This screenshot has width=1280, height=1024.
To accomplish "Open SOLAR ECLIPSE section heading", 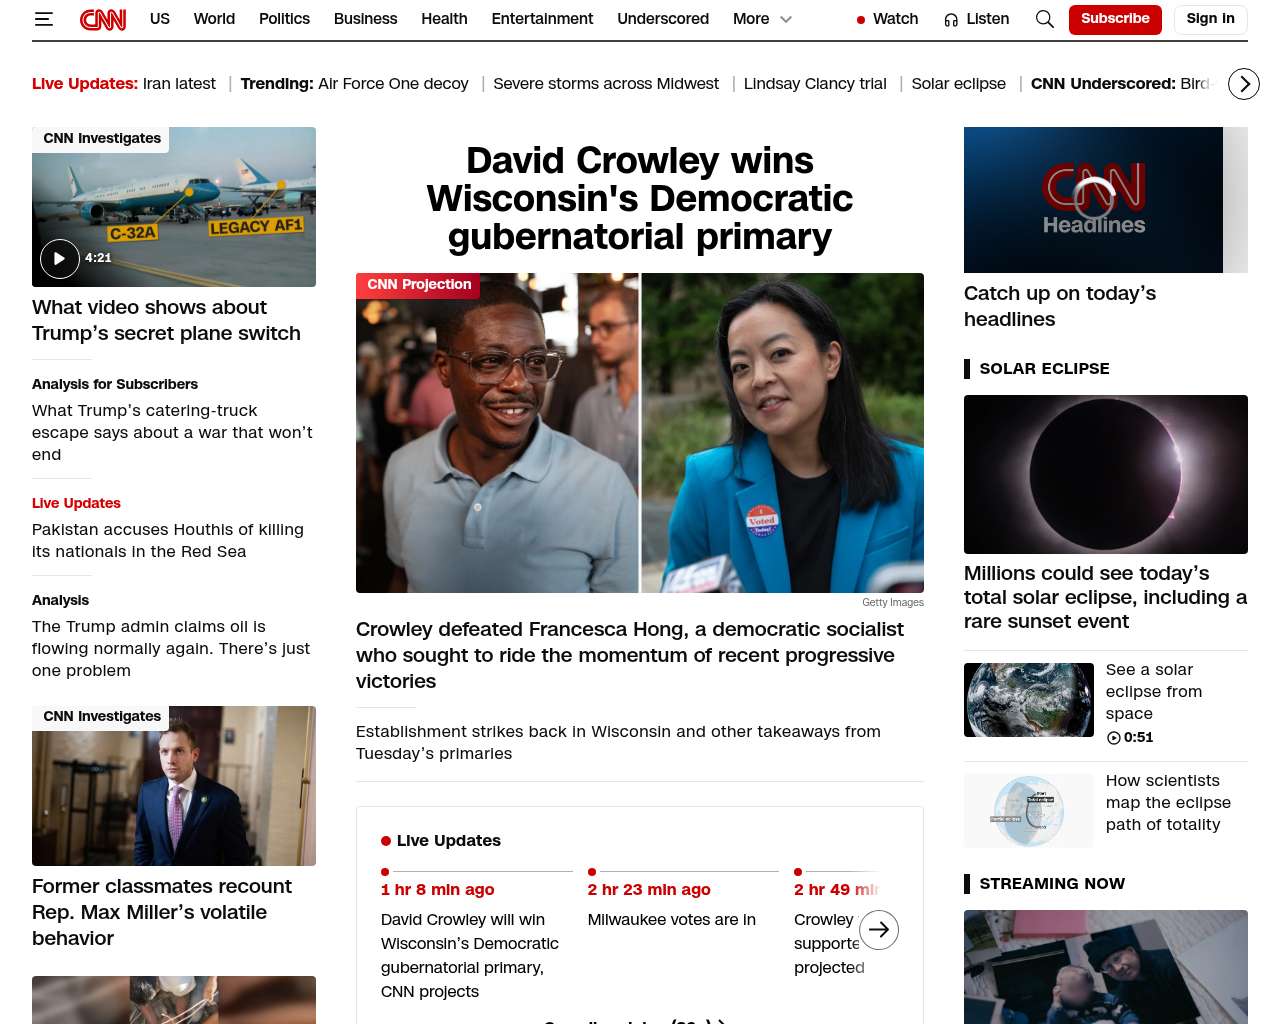I will pos(1044,369).
